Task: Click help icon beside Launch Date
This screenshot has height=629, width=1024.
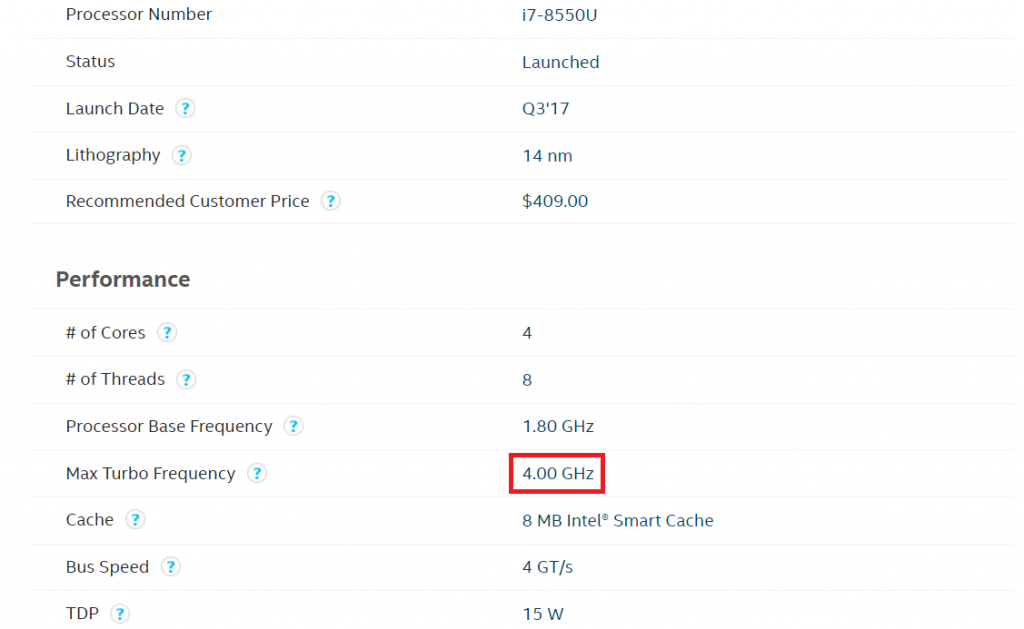Action: (185, 109)
